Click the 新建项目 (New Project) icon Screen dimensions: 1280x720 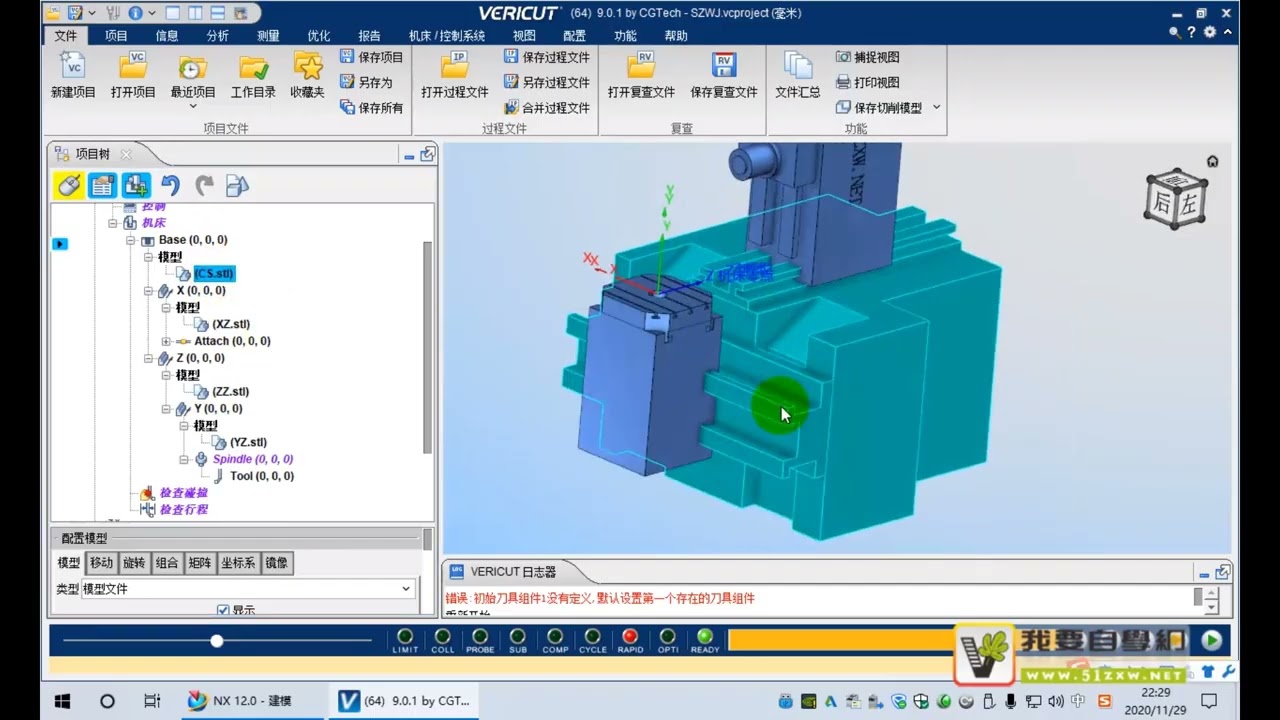(x=73, y=75)
